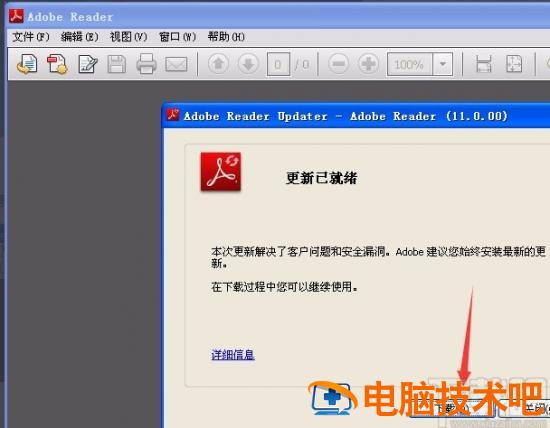Viewport: 550px width, 428px height.
Task: Click the page number input field
Action: (278, 64)
